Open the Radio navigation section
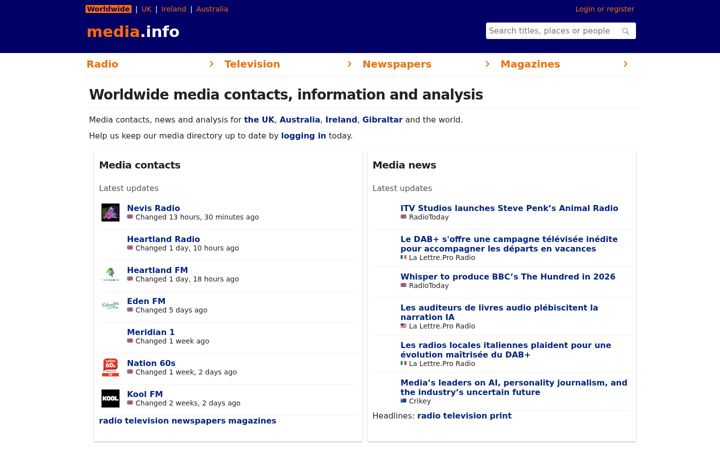The height and width of the screenshot is (450, 720). click(x=102, y=64)
